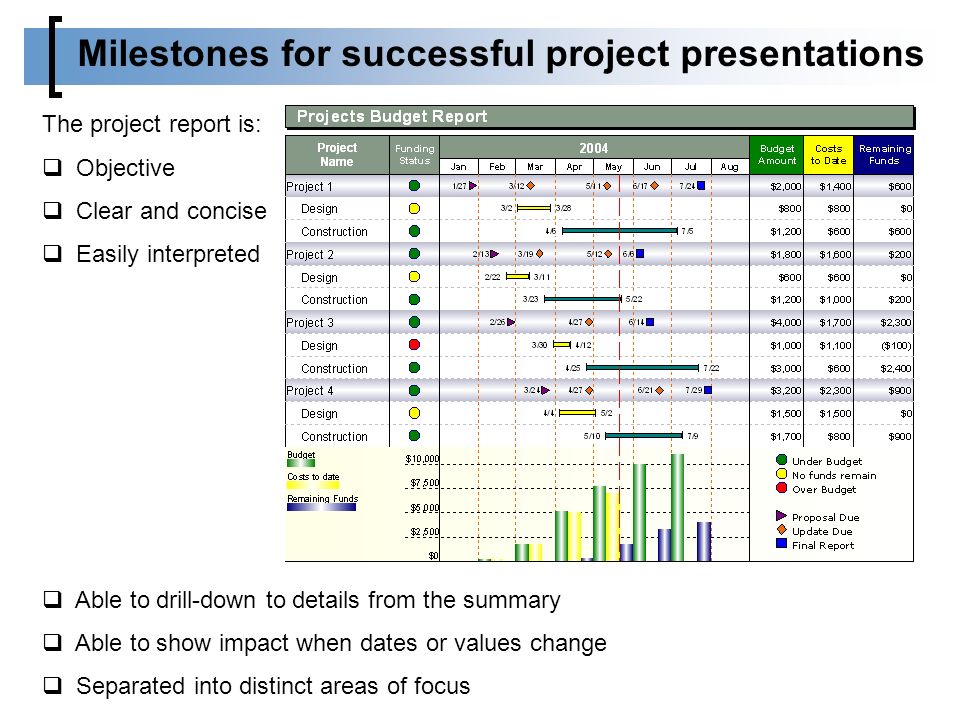Click Project 2 green funding status circle
960x720 pixels.
[414, 253]
